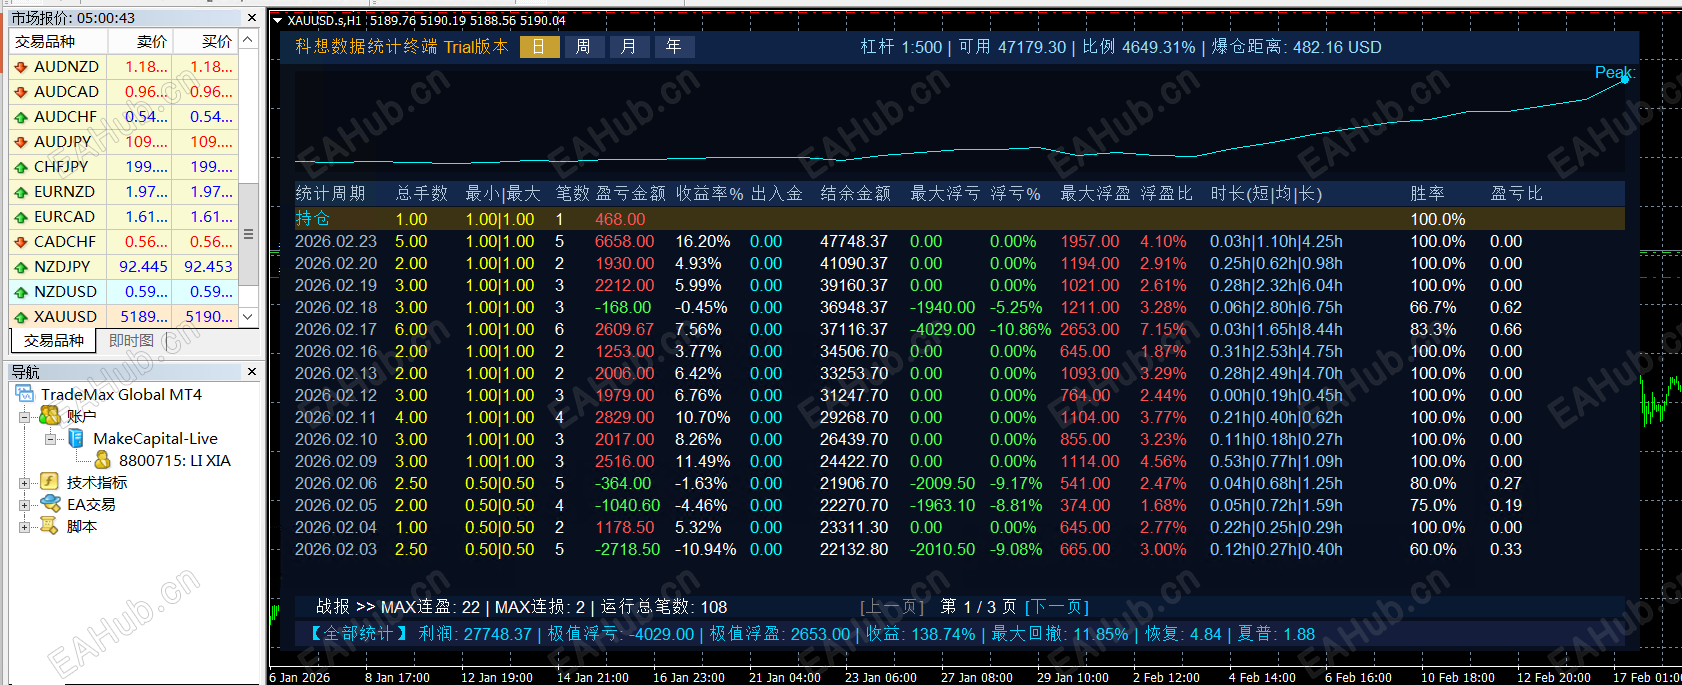The height and width of the screenshot is (685, 1682).
Task: Click the 2026.02.17 date row
Action: (336, 329)
